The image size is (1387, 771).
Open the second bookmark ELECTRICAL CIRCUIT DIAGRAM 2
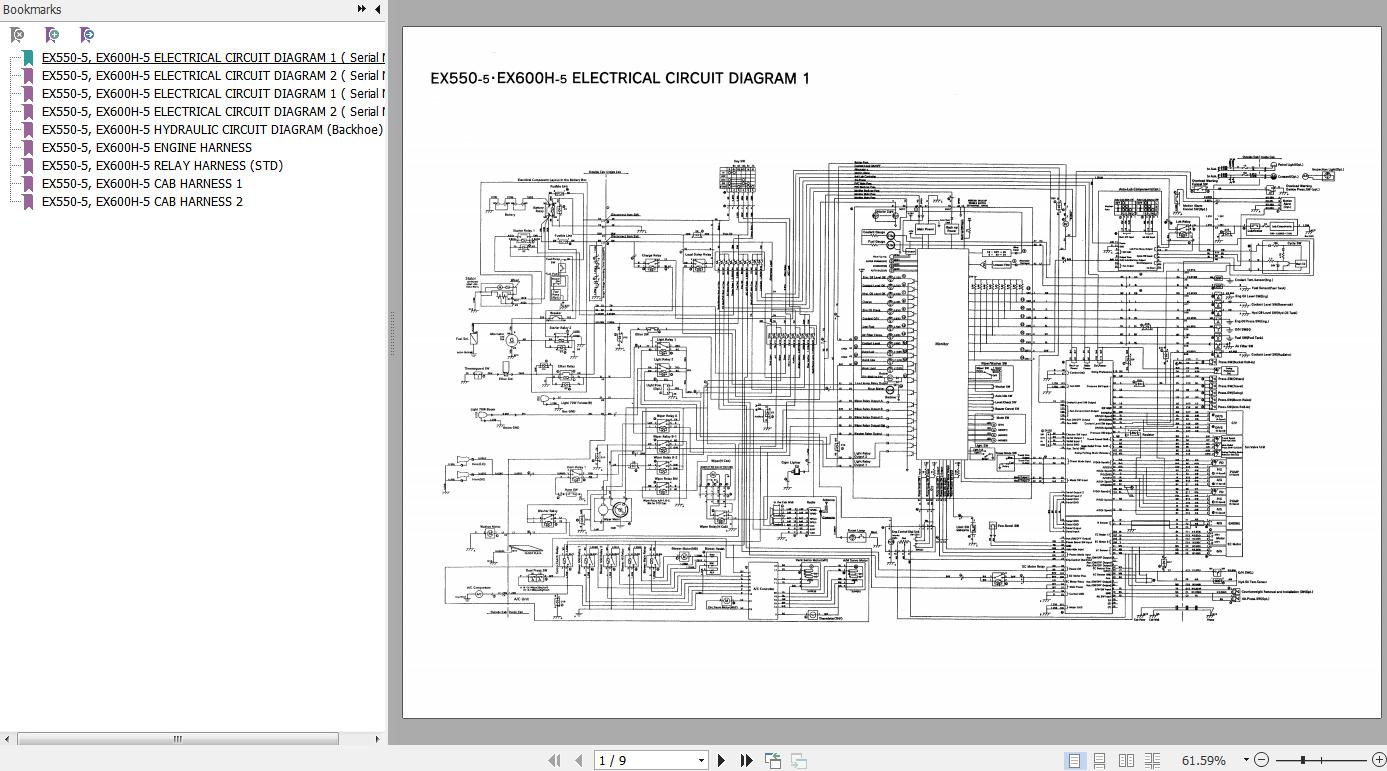(213, 76)
